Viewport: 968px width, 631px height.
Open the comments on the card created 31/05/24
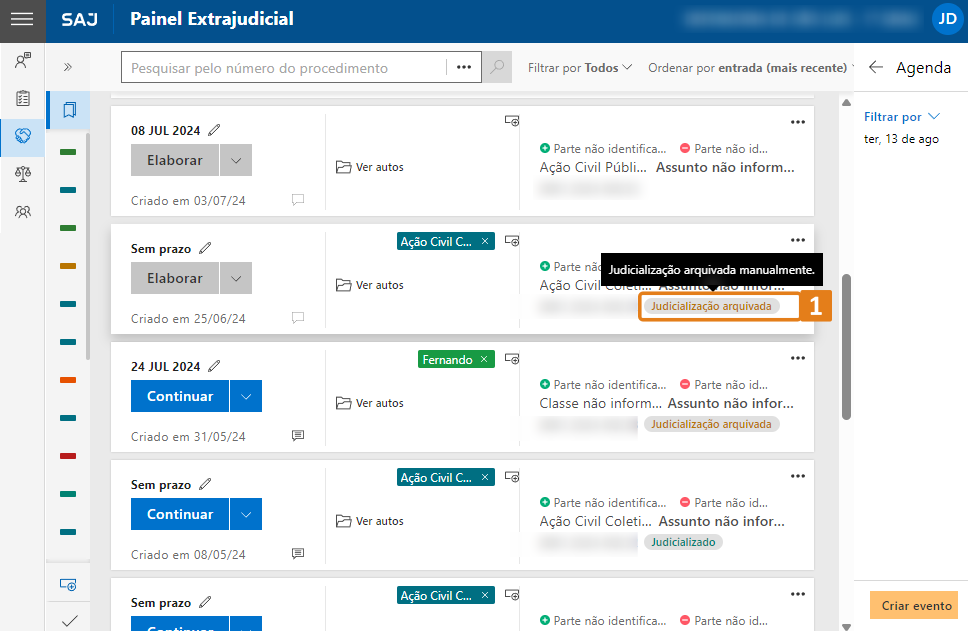pos(298,435)
